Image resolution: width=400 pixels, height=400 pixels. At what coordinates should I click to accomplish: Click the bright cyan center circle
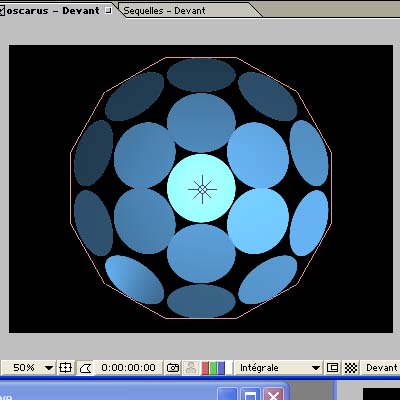(201, 188)
